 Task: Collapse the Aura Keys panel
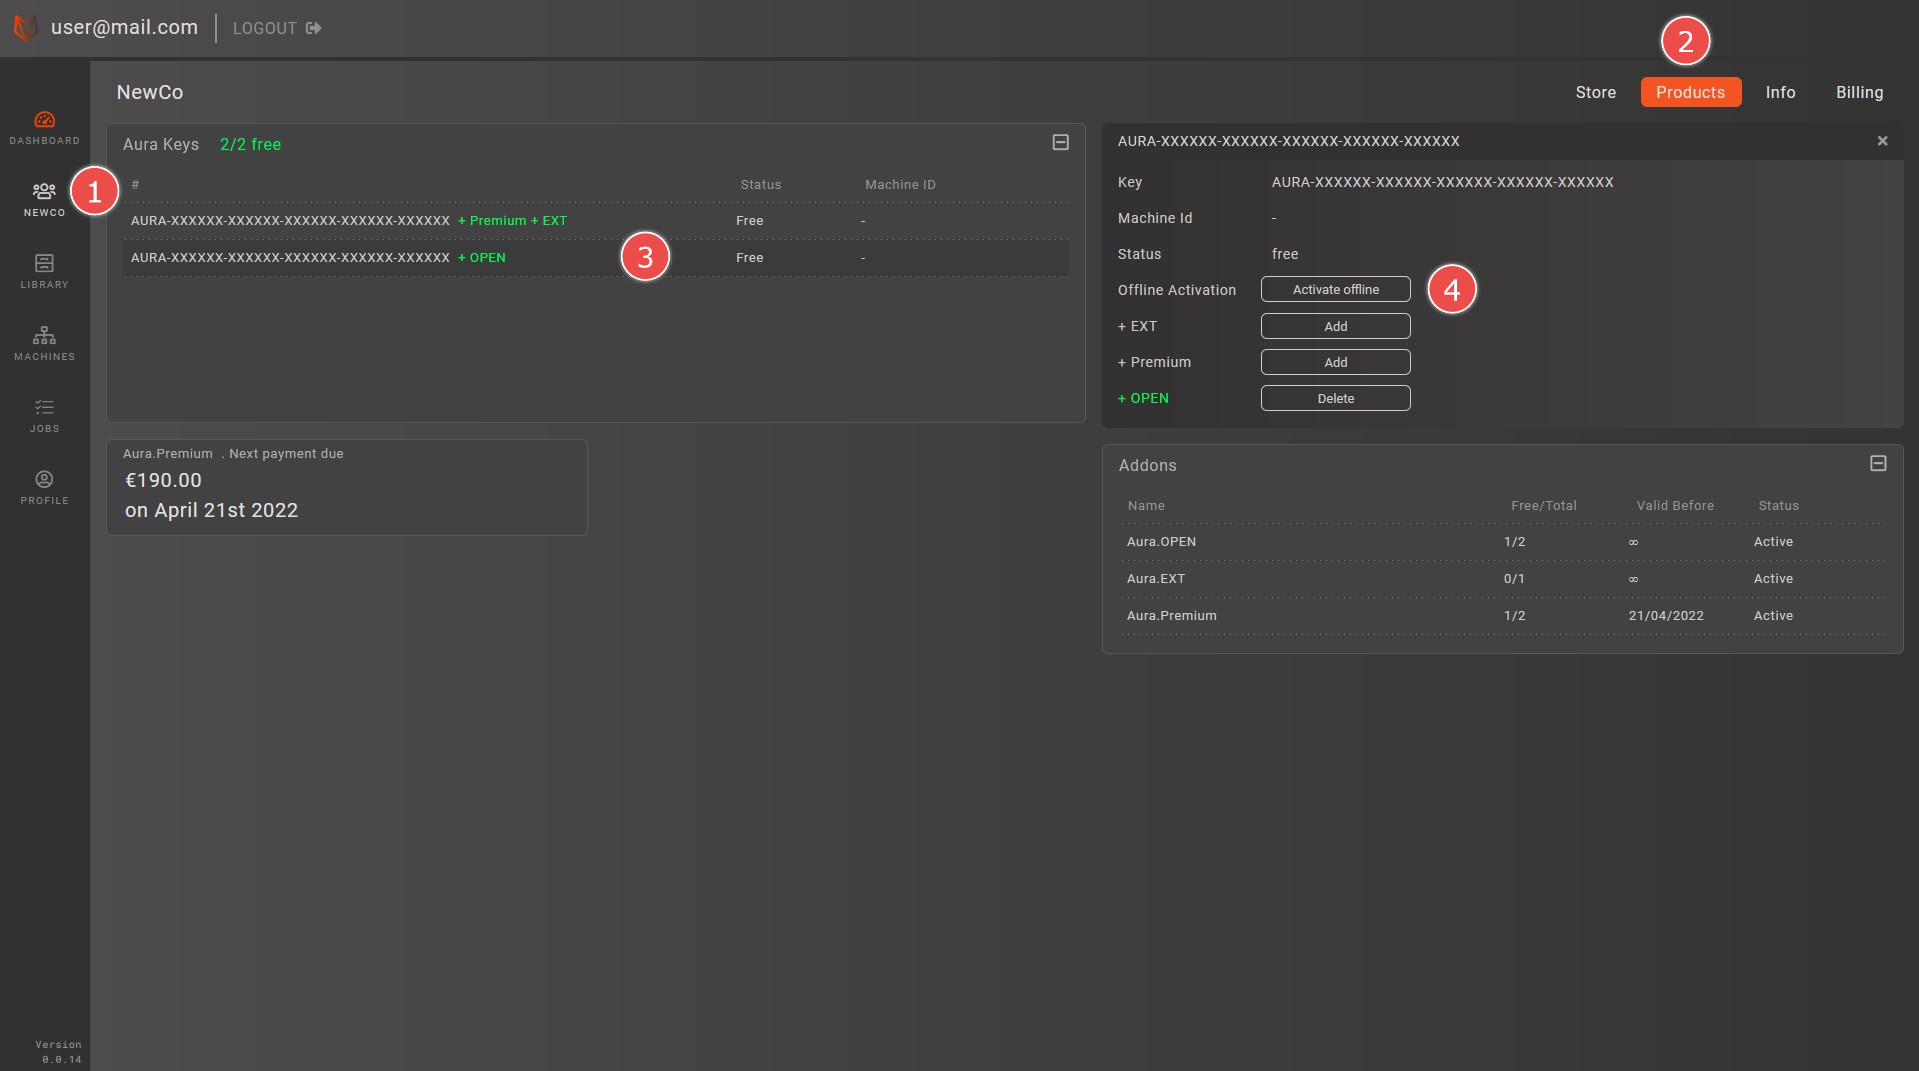point(1061,143)
